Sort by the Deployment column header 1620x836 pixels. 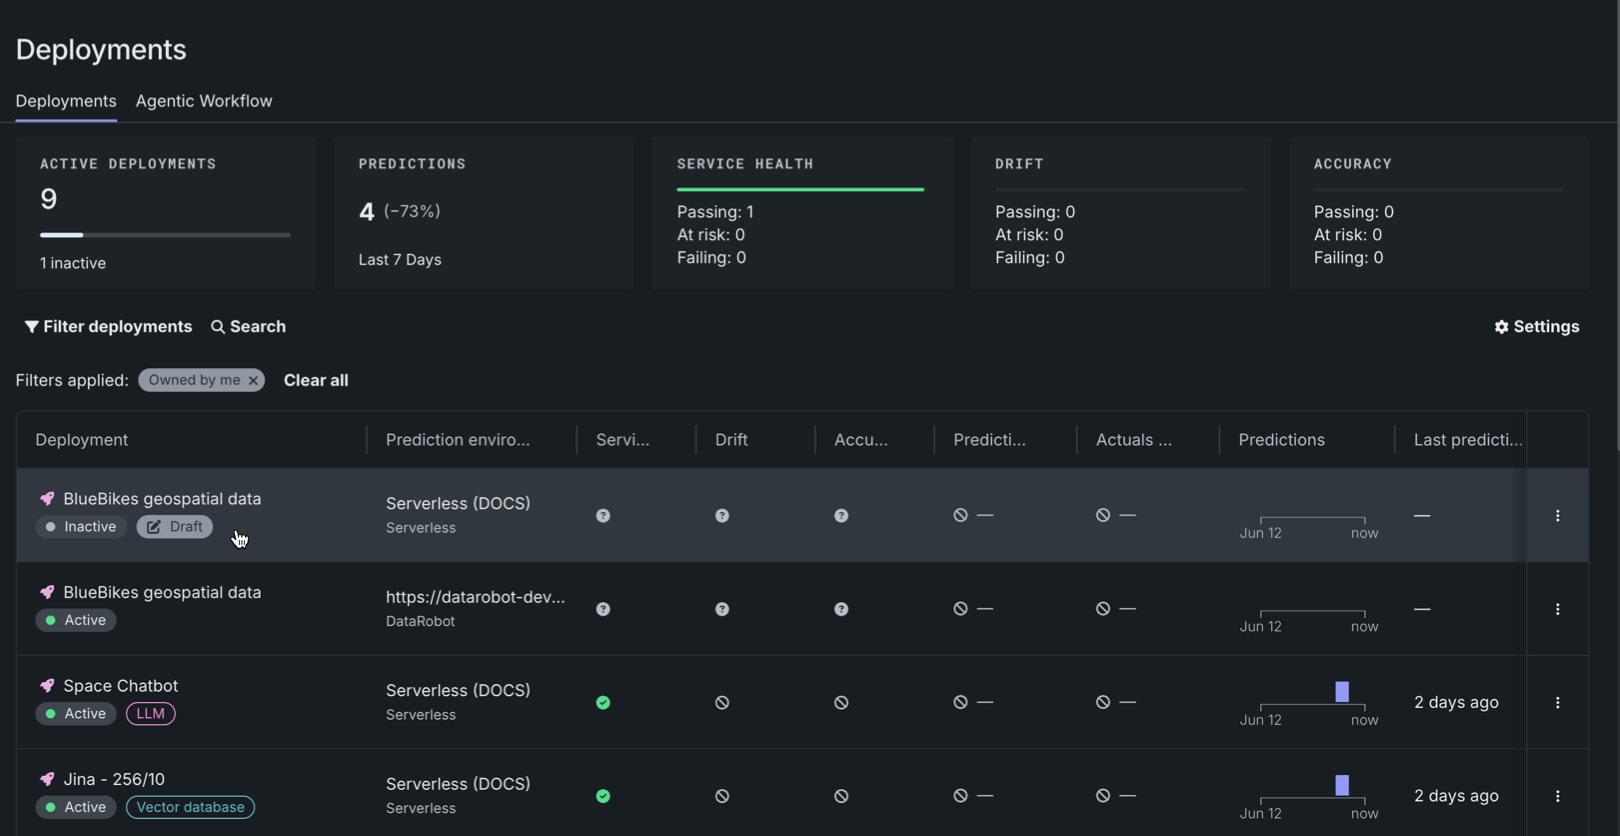click(x=82, y=440)
